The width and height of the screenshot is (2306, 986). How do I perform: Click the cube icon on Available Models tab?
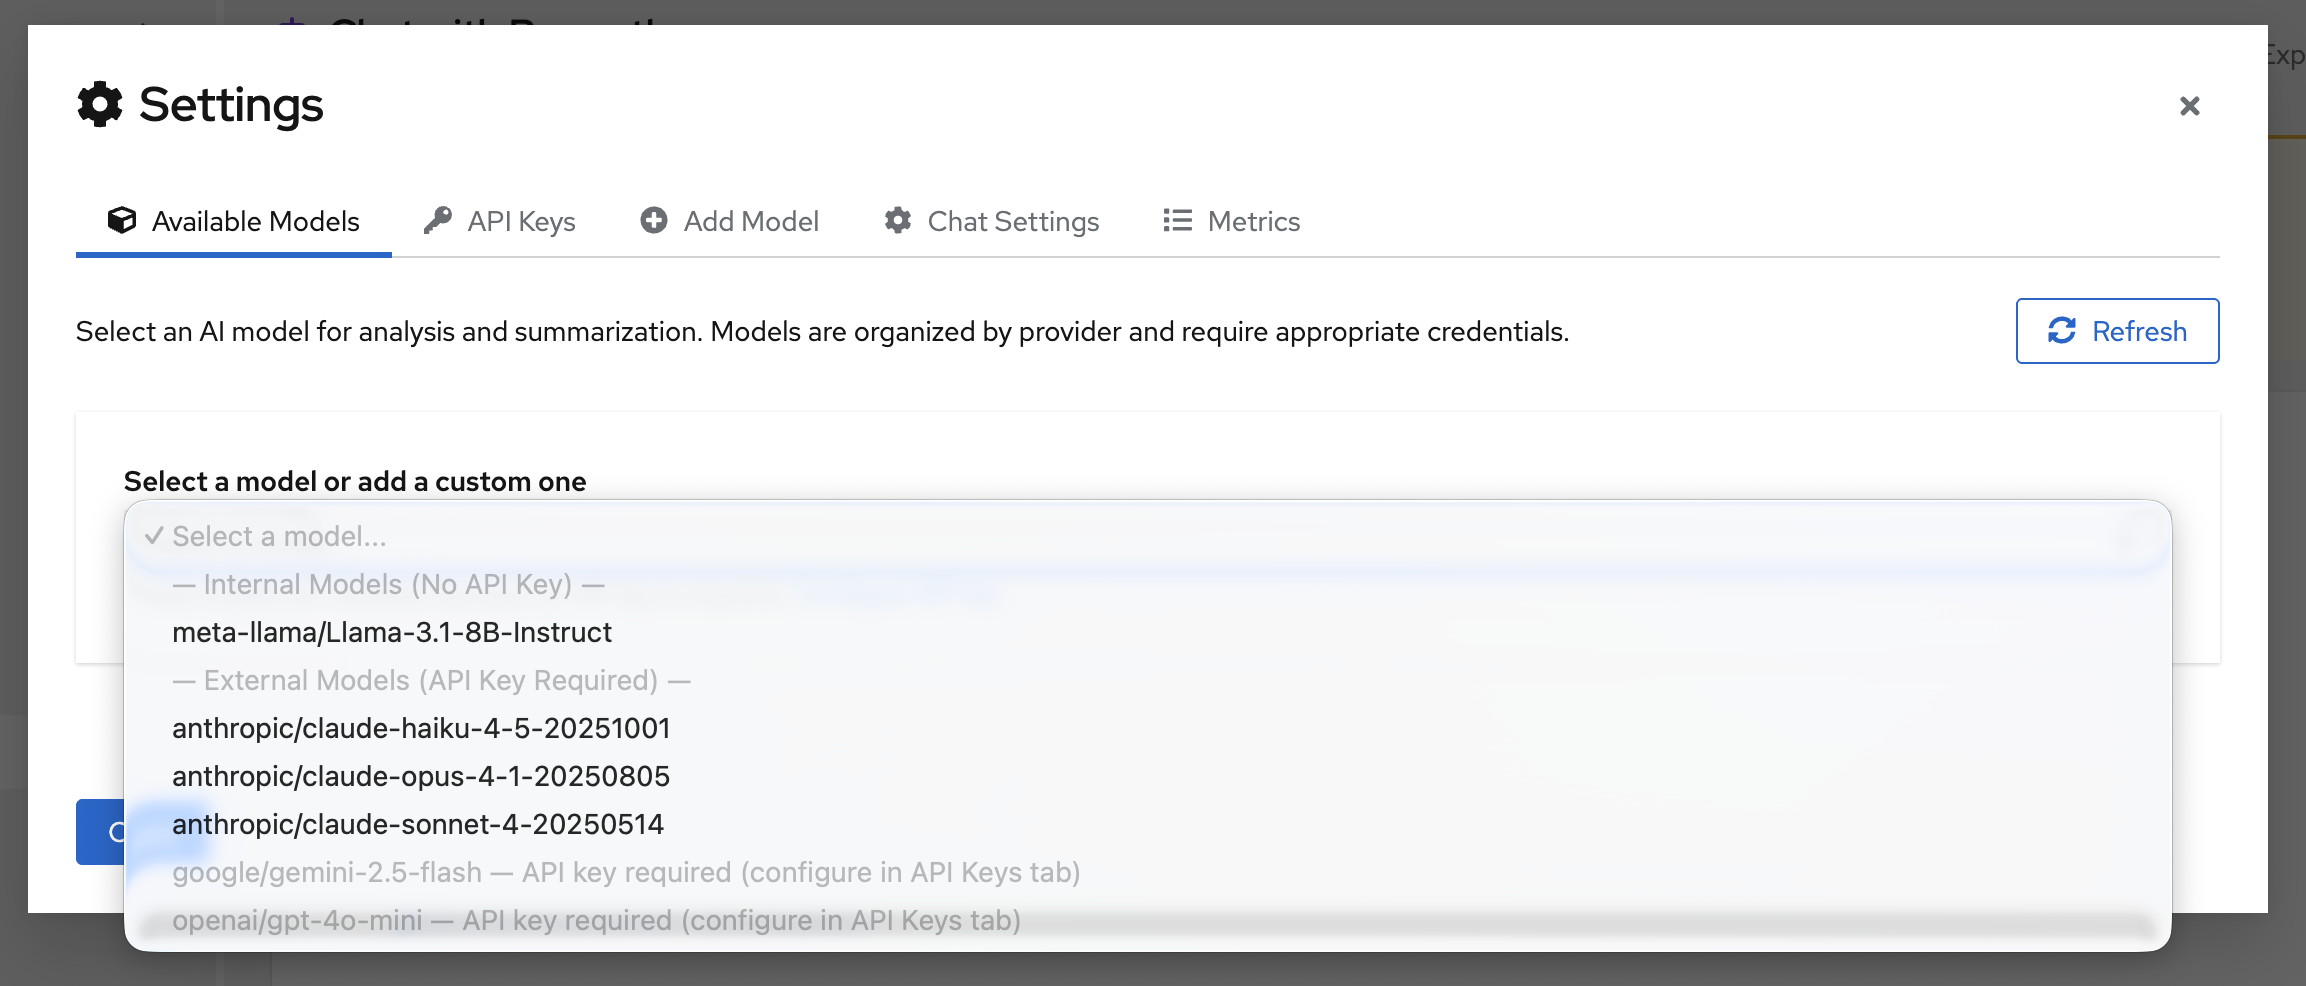tap(122, 220)
